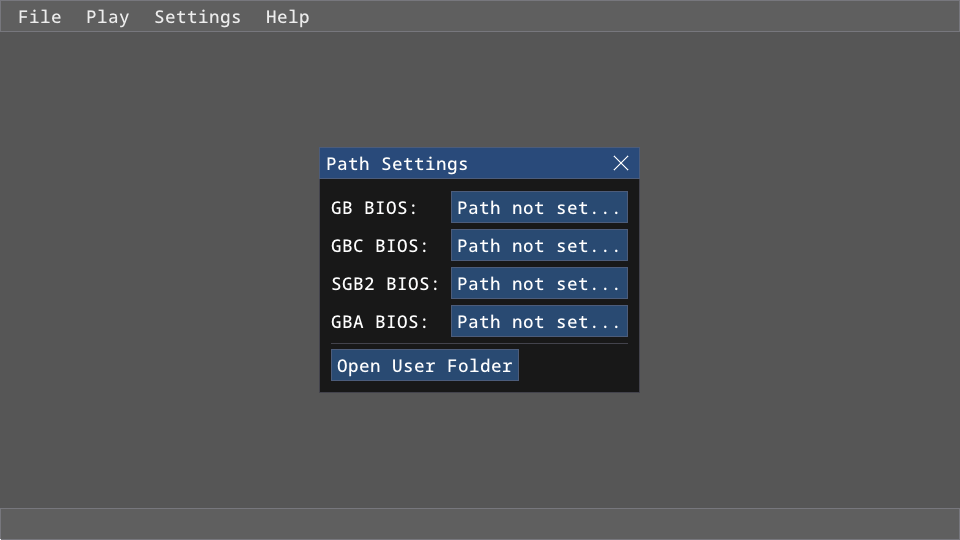Click the GBA BIOS label

tap(379, 322)
